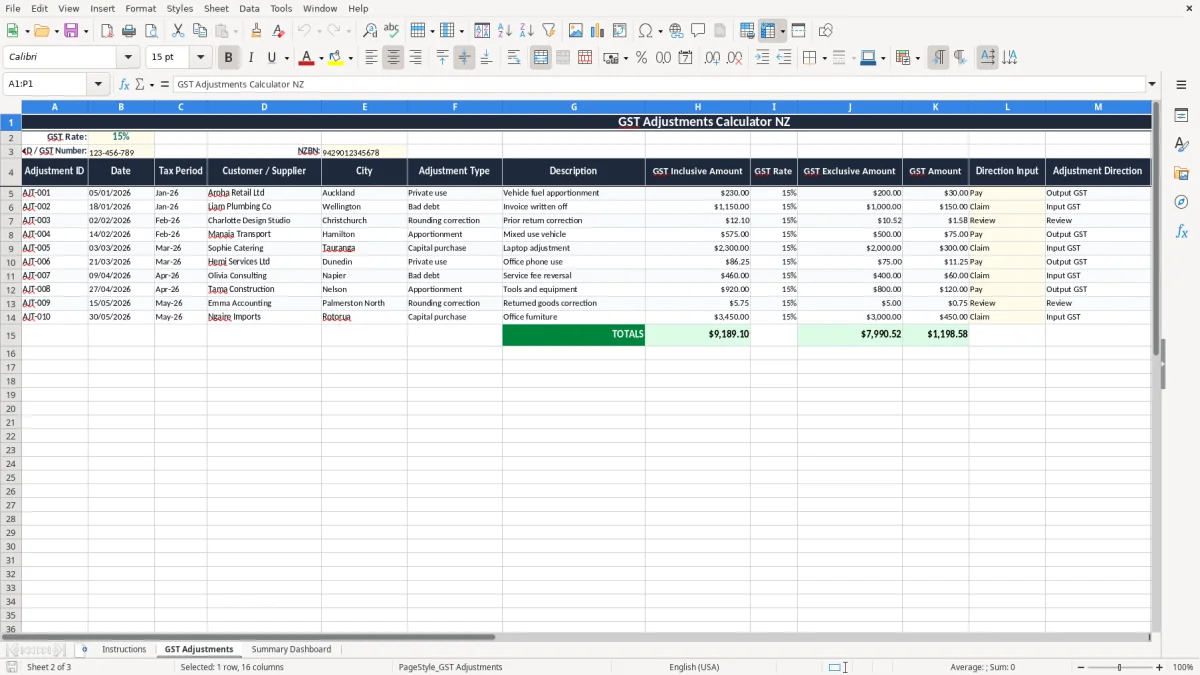Viewport: 1200px width, 675px height.
Task: Open the File menu
Action: click(13, 8)
